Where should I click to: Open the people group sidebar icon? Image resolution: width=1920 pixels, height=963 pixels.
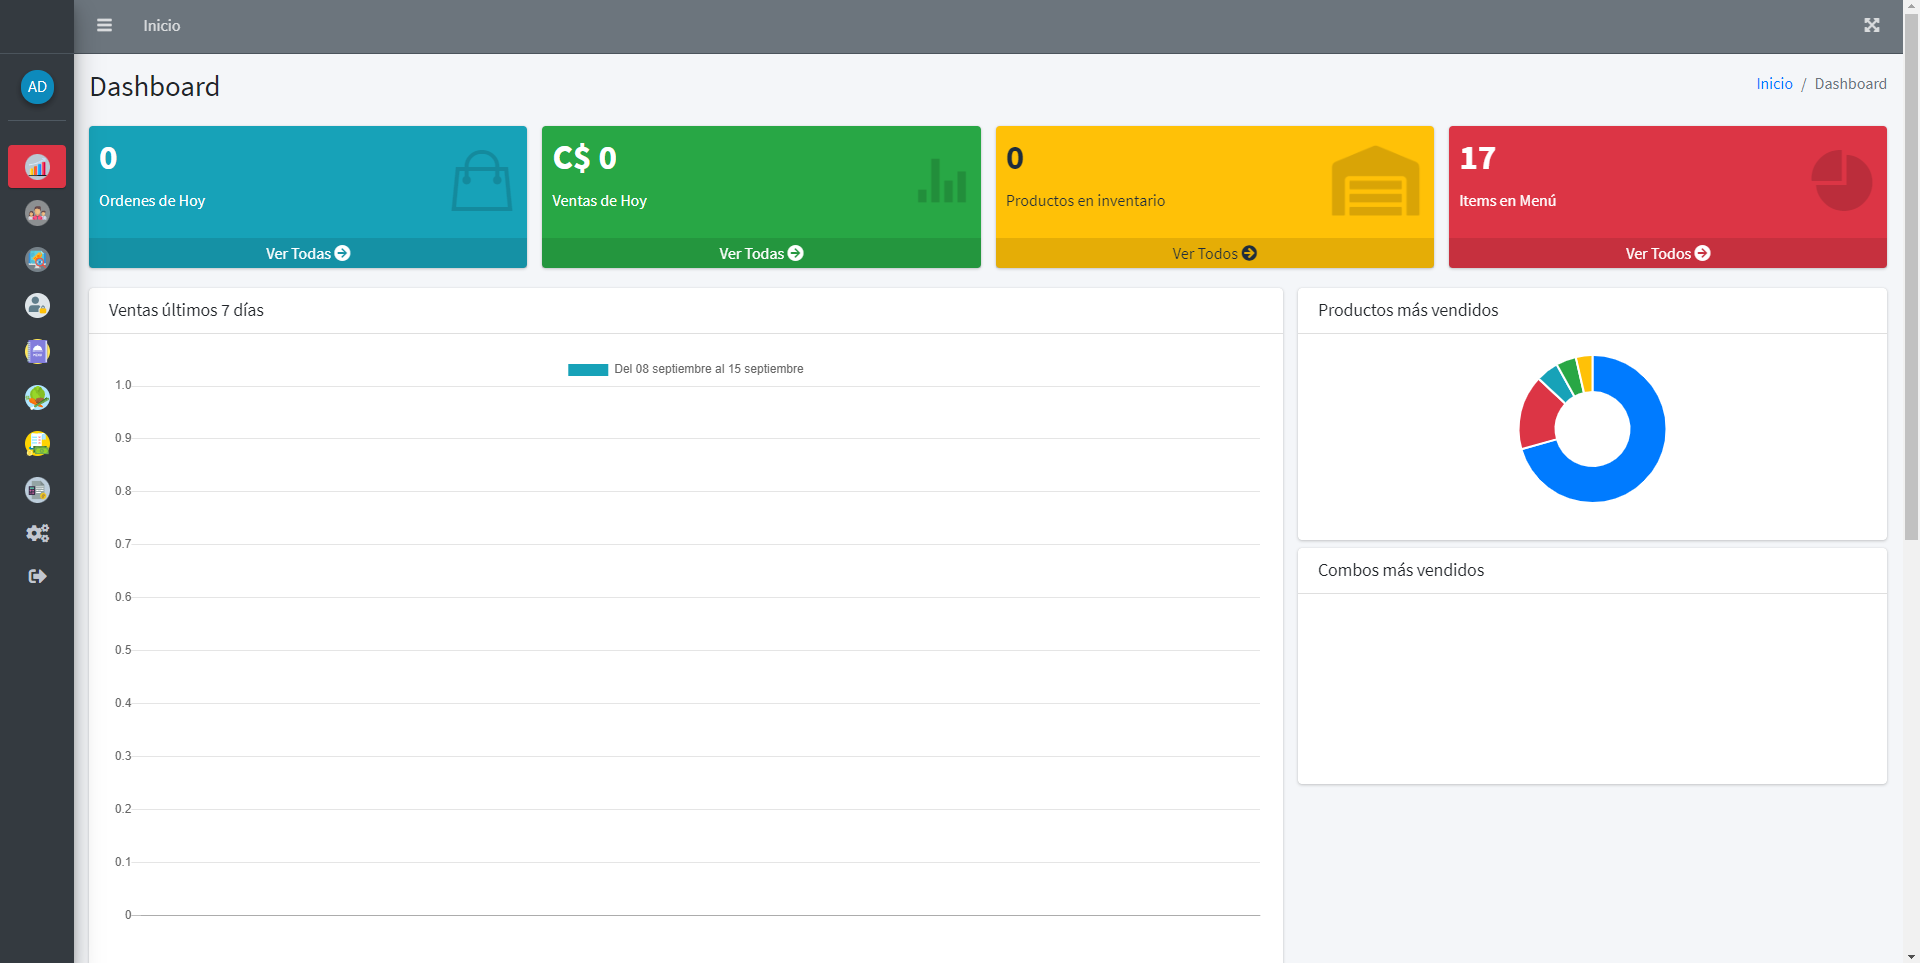[37, 213]
